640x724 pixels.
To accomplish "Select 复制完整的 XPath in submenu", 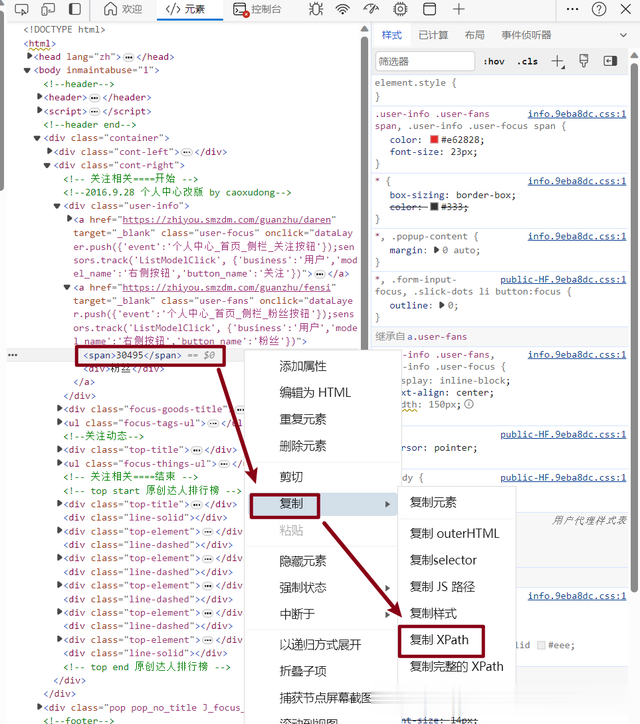I will click(457, 667).
